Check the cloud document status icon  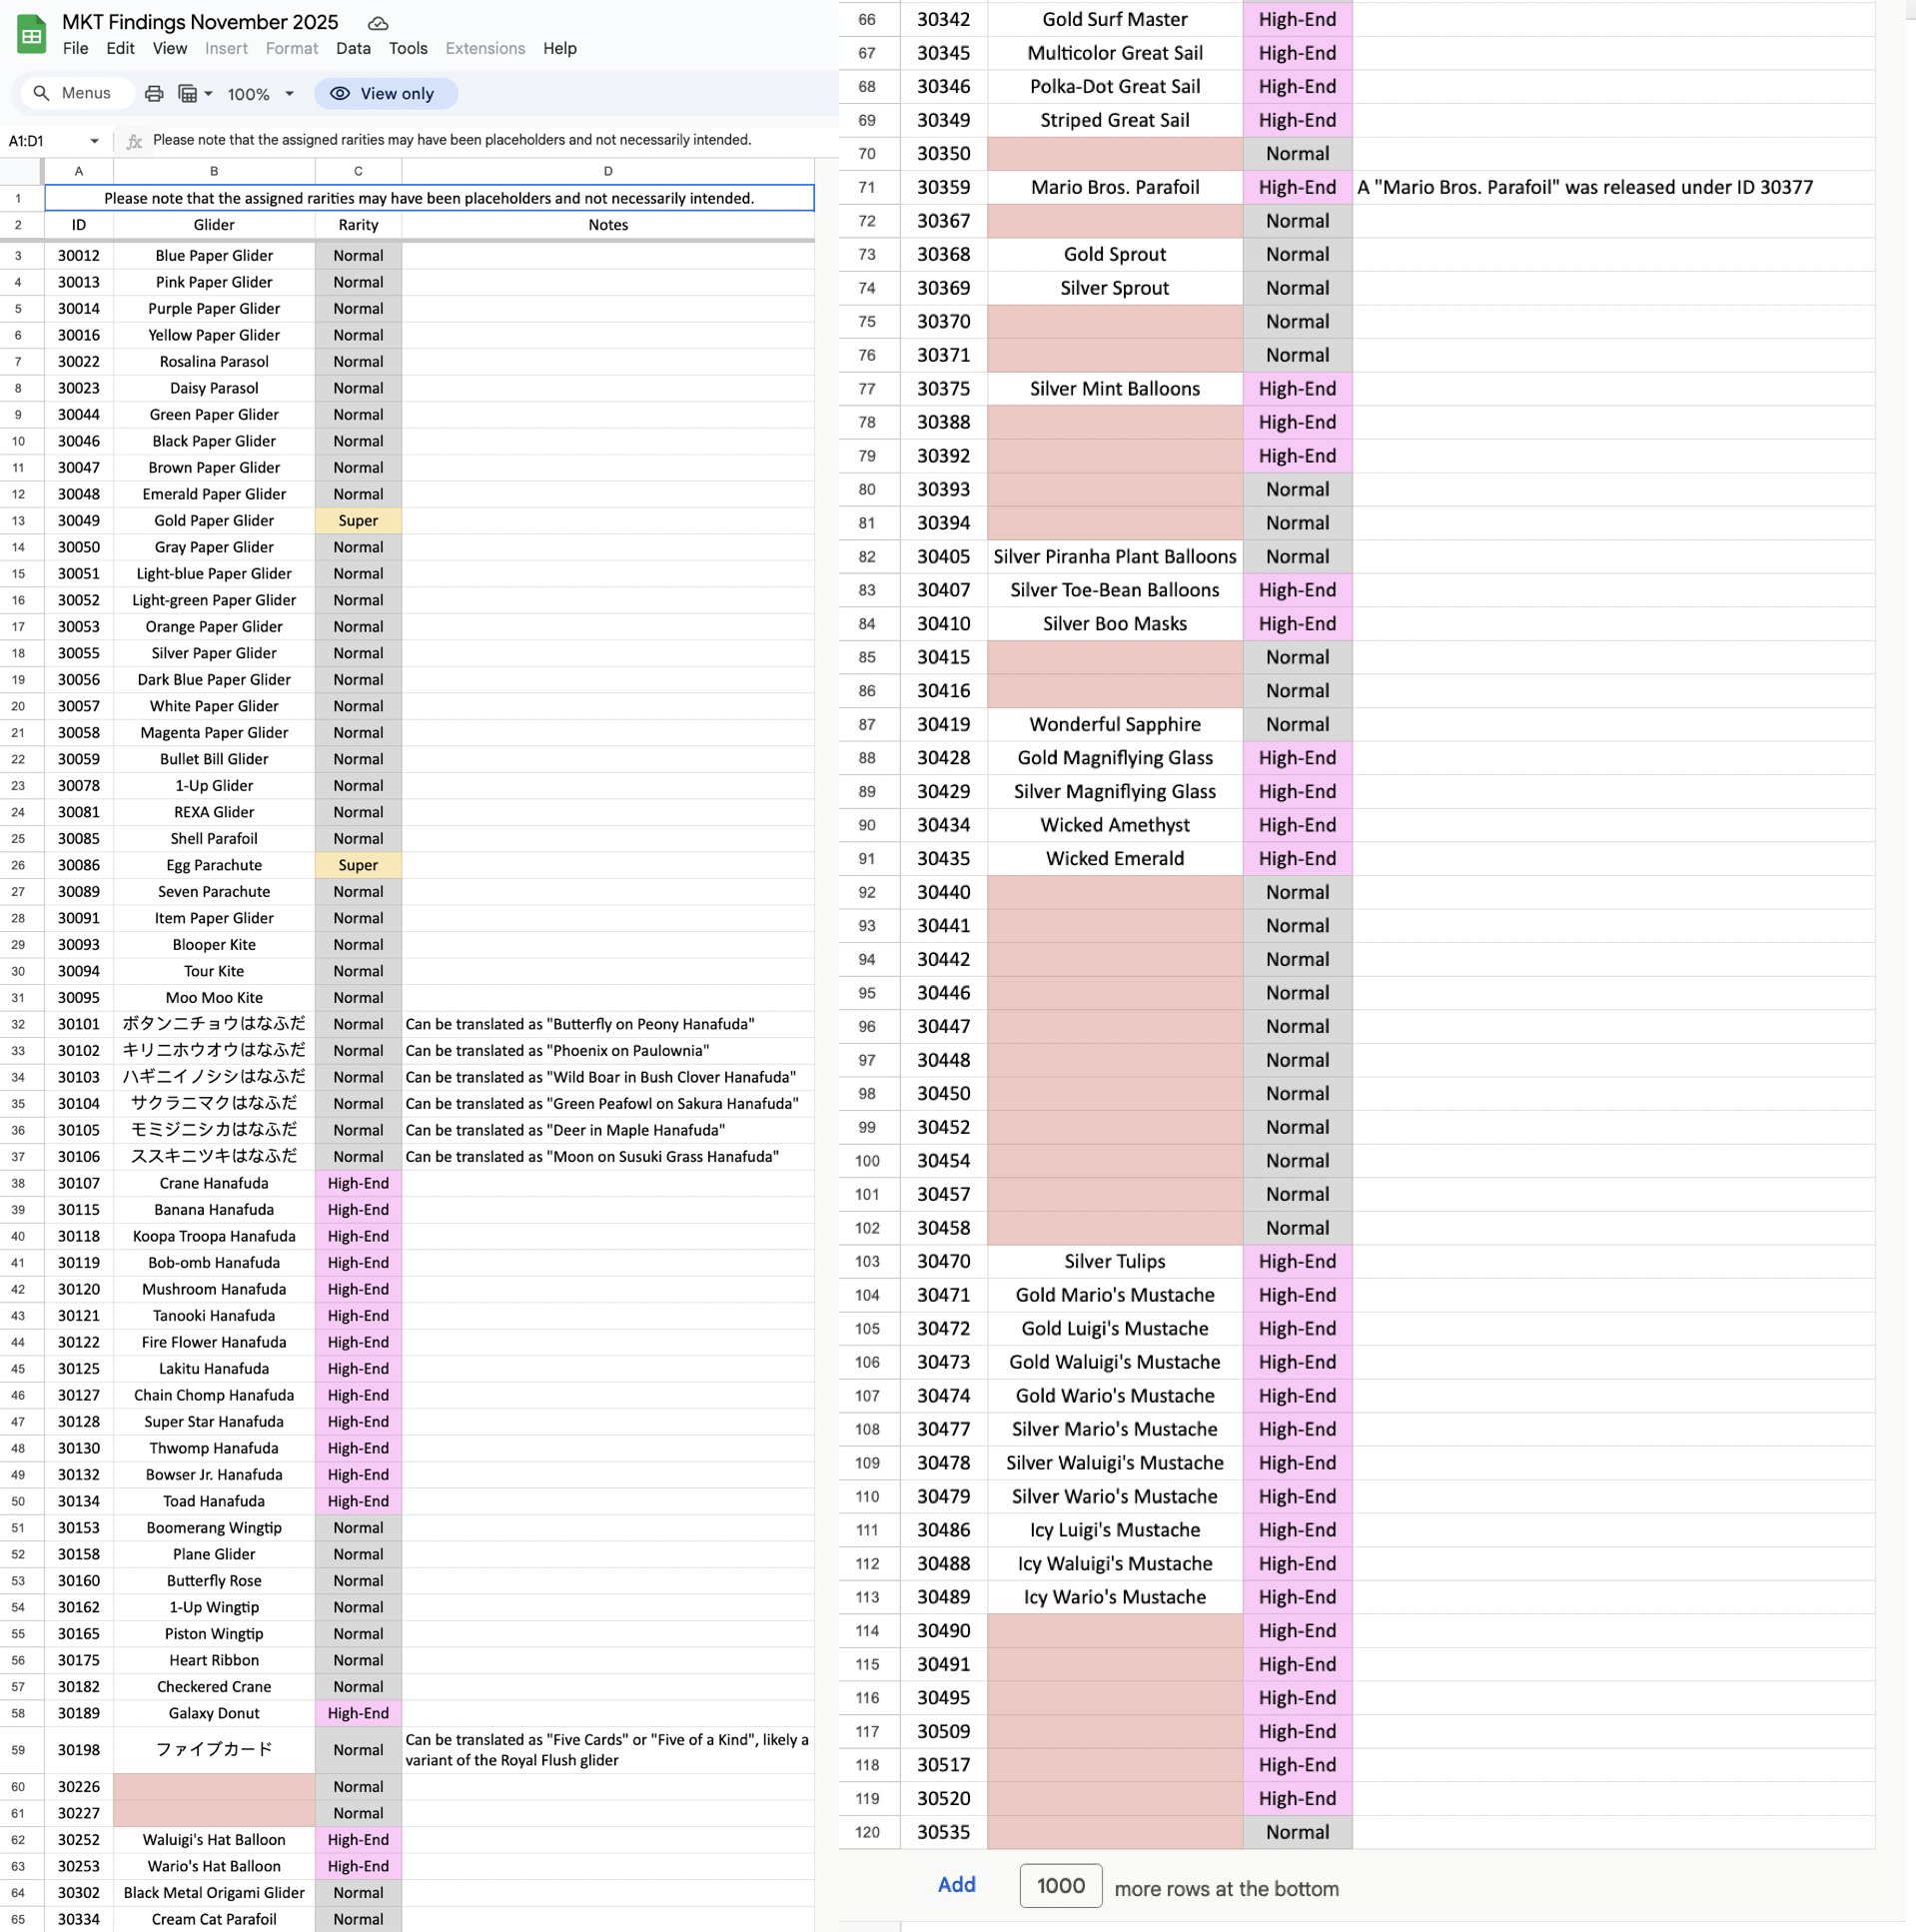[378, 23]
